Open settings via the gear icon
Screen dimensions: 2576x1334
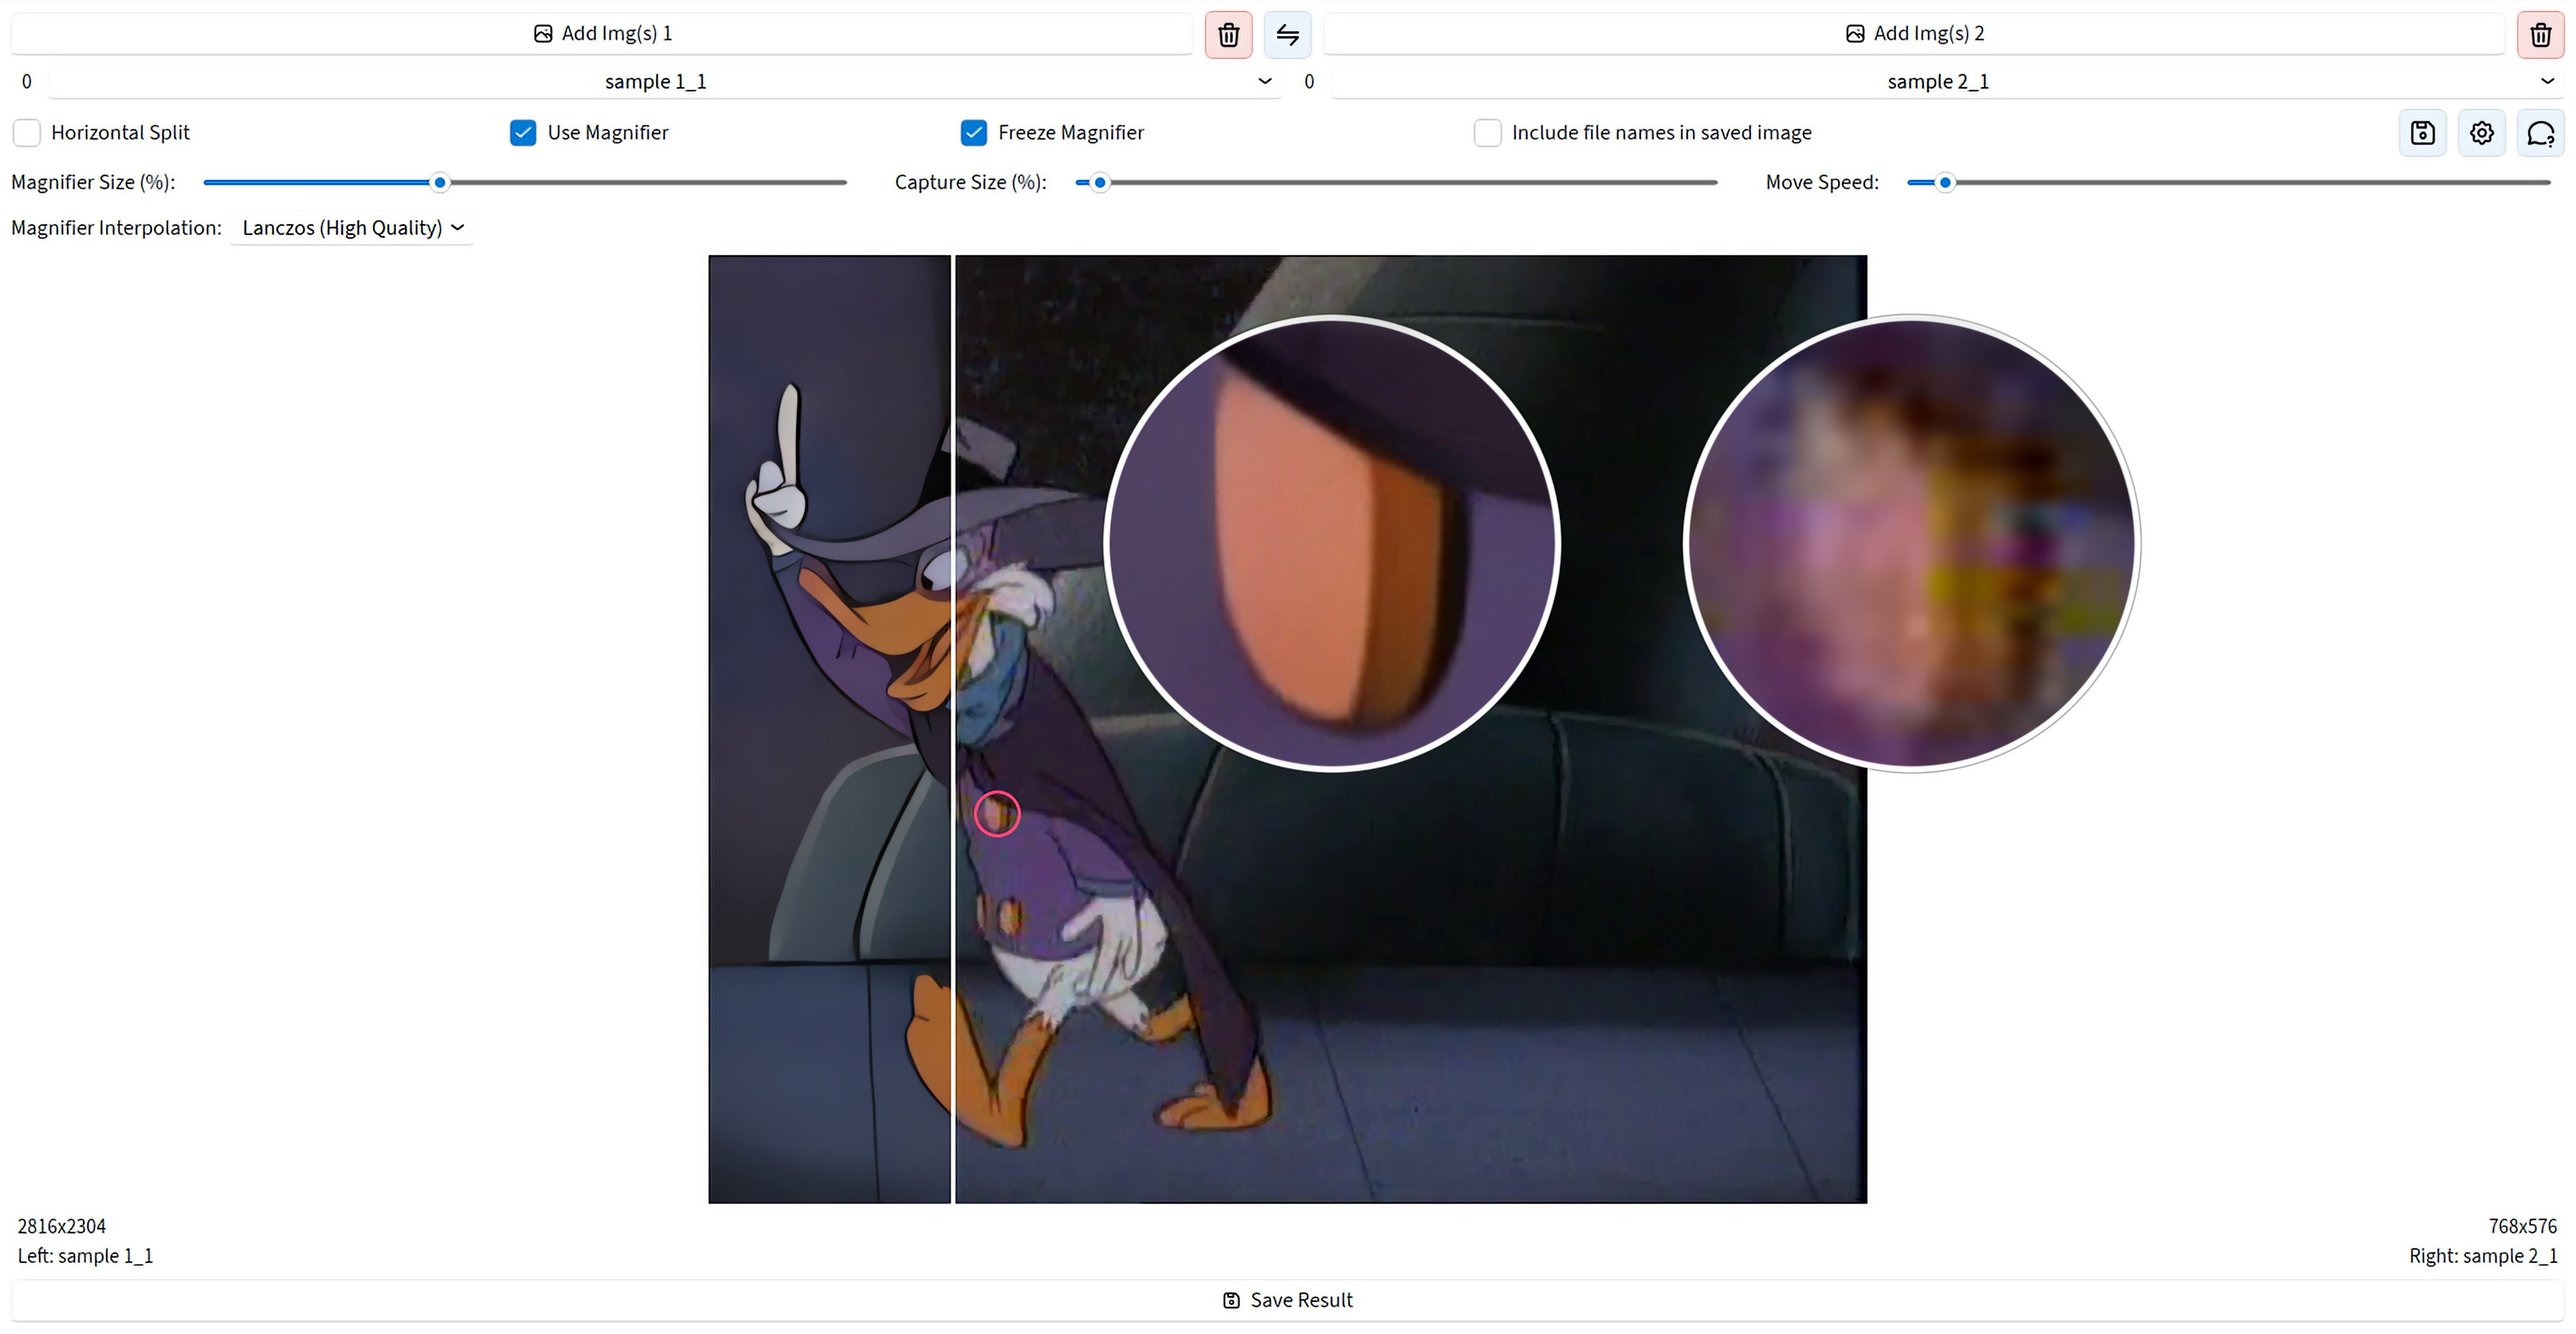[2481, 132]
